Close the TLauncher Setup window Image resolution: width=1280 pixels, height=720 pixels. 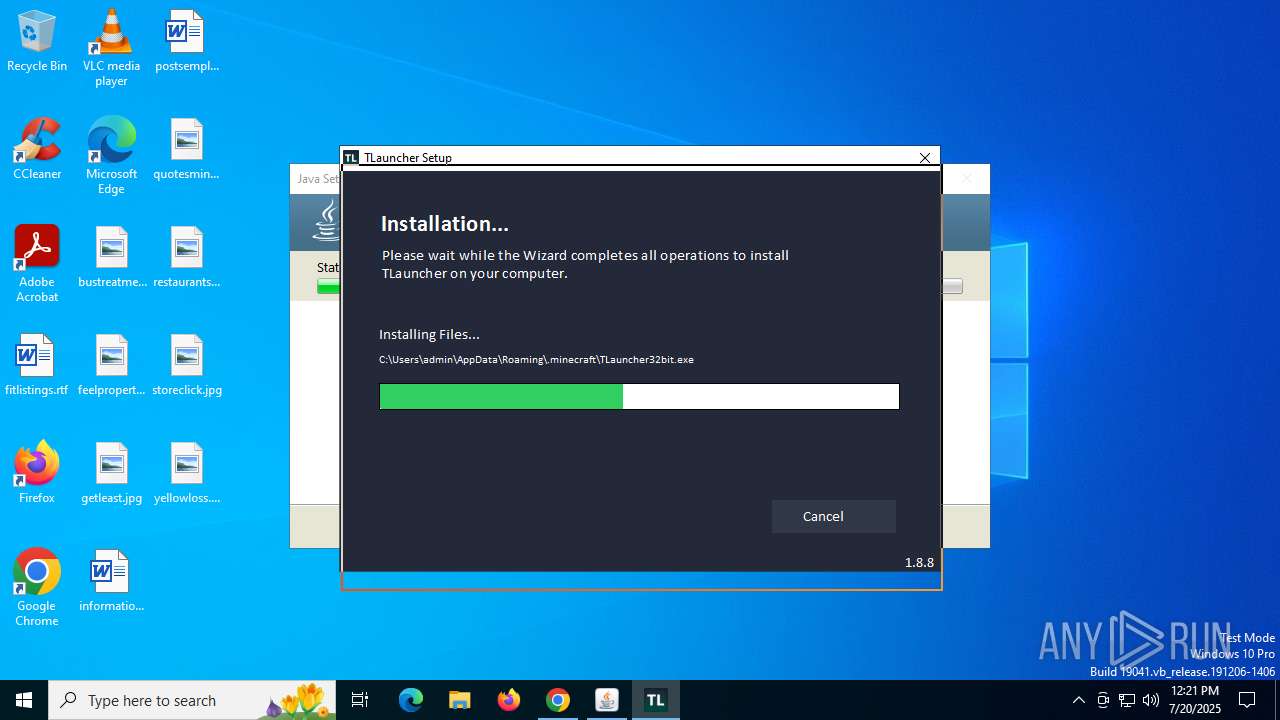click(x=925, y=158)
